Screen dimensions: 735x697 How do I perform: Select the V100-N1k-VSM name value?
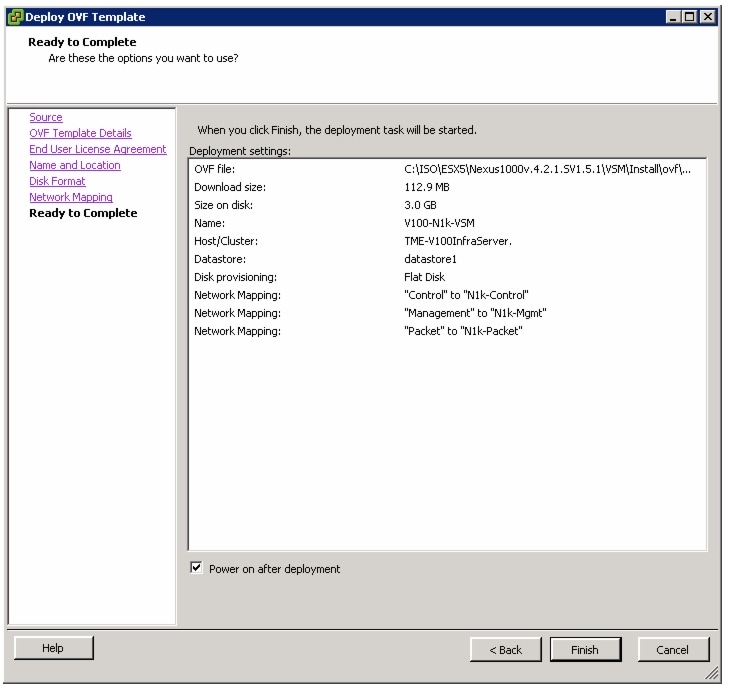click(439, 223)
